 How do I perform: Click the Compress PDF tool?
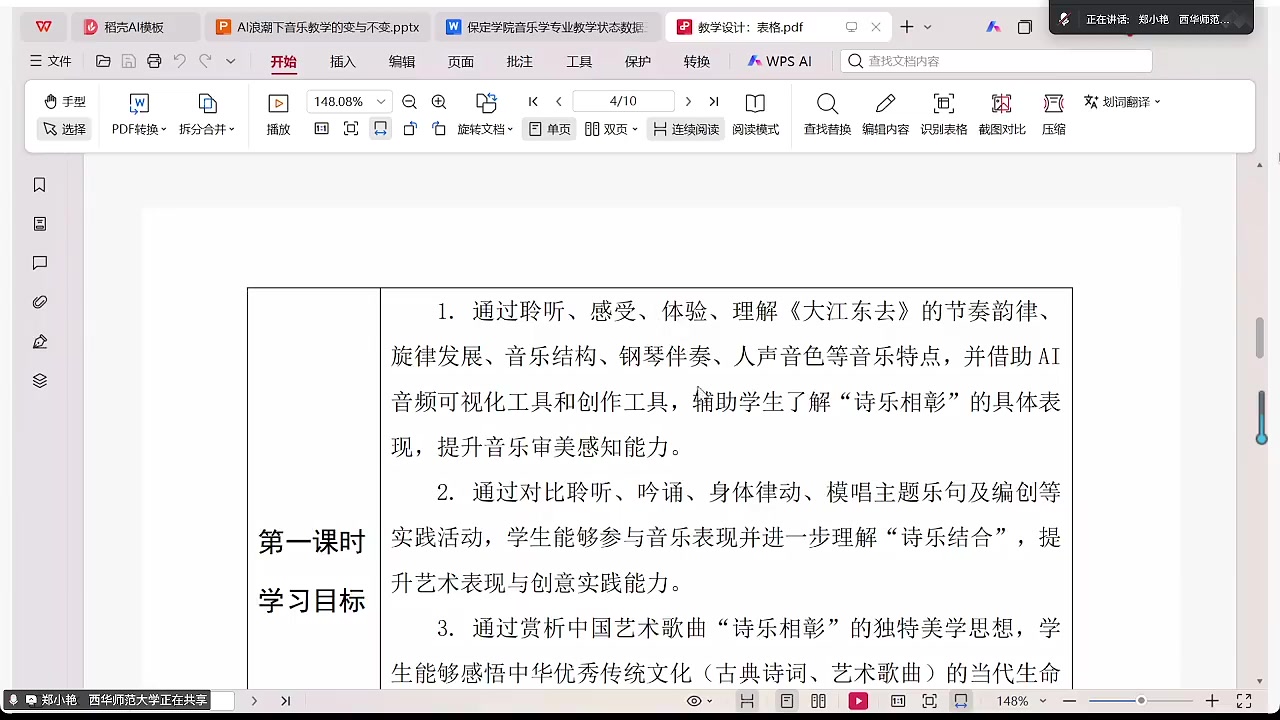[x=1053, y=114]
